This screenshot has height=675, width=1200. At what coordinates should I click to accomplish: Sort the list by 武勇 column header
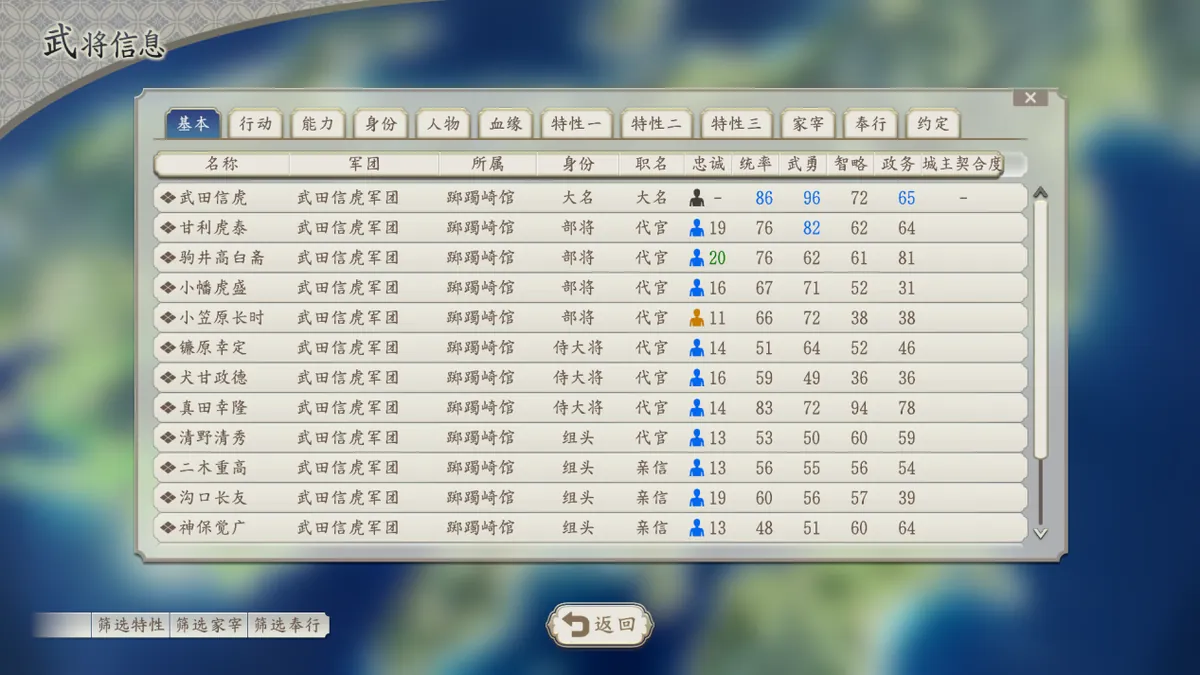pyautogui.click(x=804, y=164)
